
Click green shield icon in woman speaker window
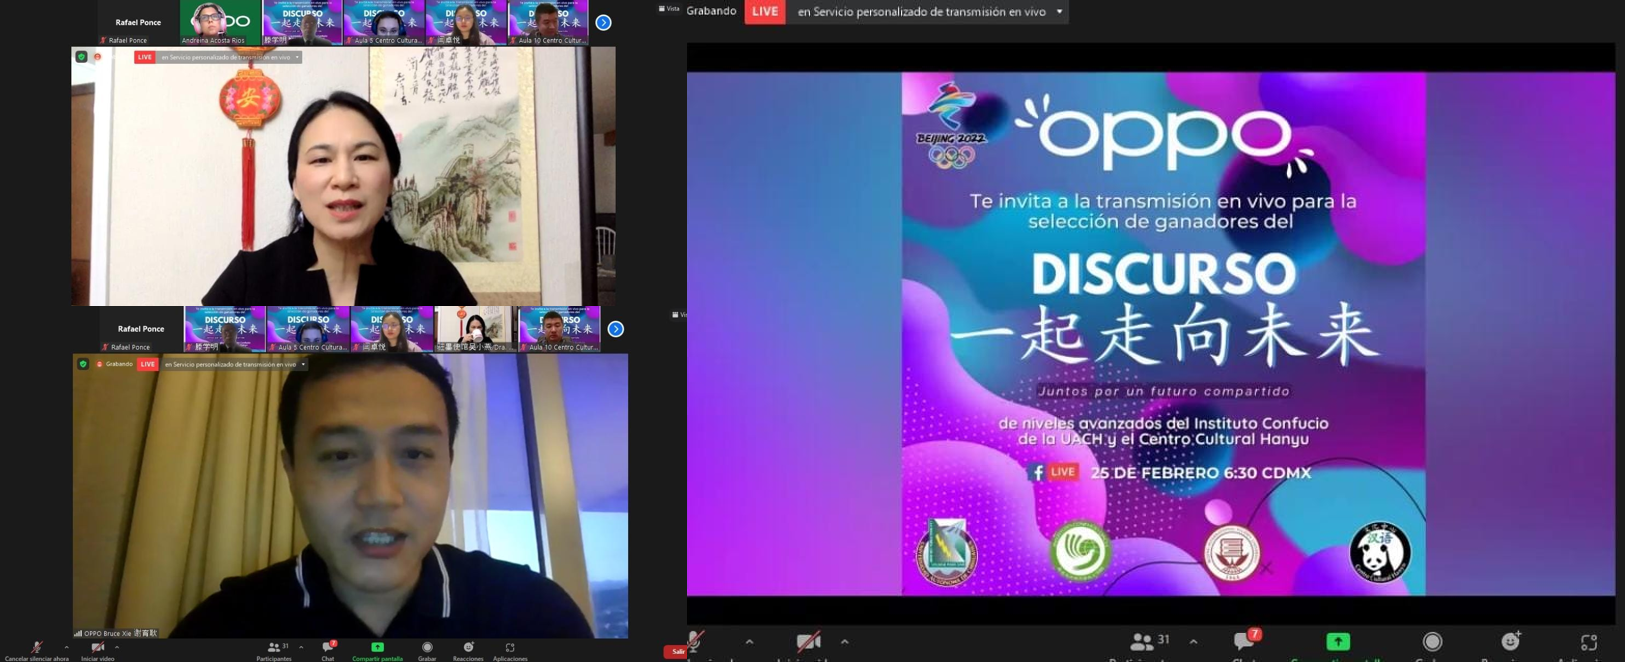coord(82,57)
